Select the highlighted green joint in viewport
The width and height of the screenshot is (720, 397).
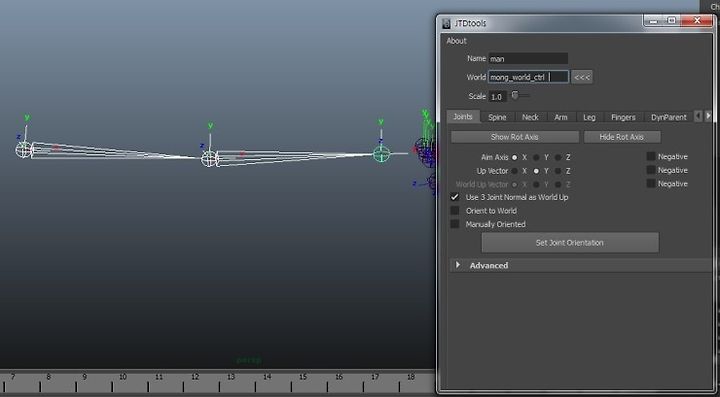[x=381, y=154]
